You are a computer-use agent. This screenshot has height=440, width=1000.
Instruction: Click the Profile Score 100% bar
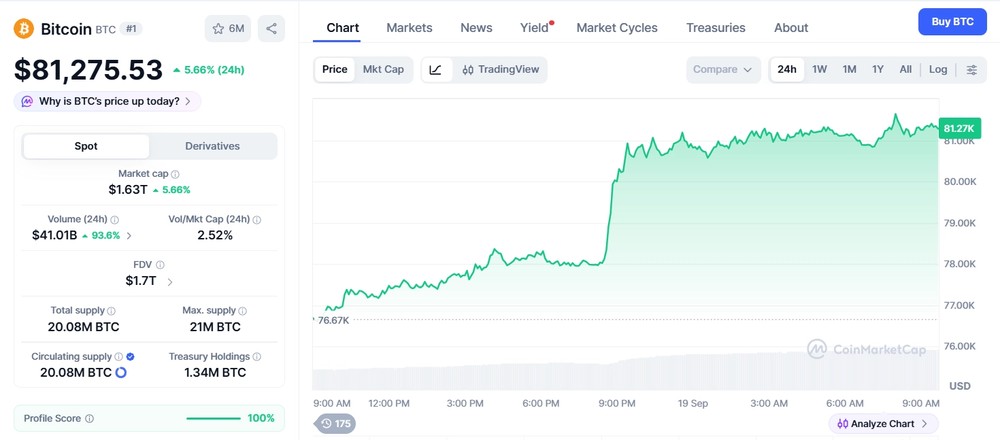tap(214, 419)
